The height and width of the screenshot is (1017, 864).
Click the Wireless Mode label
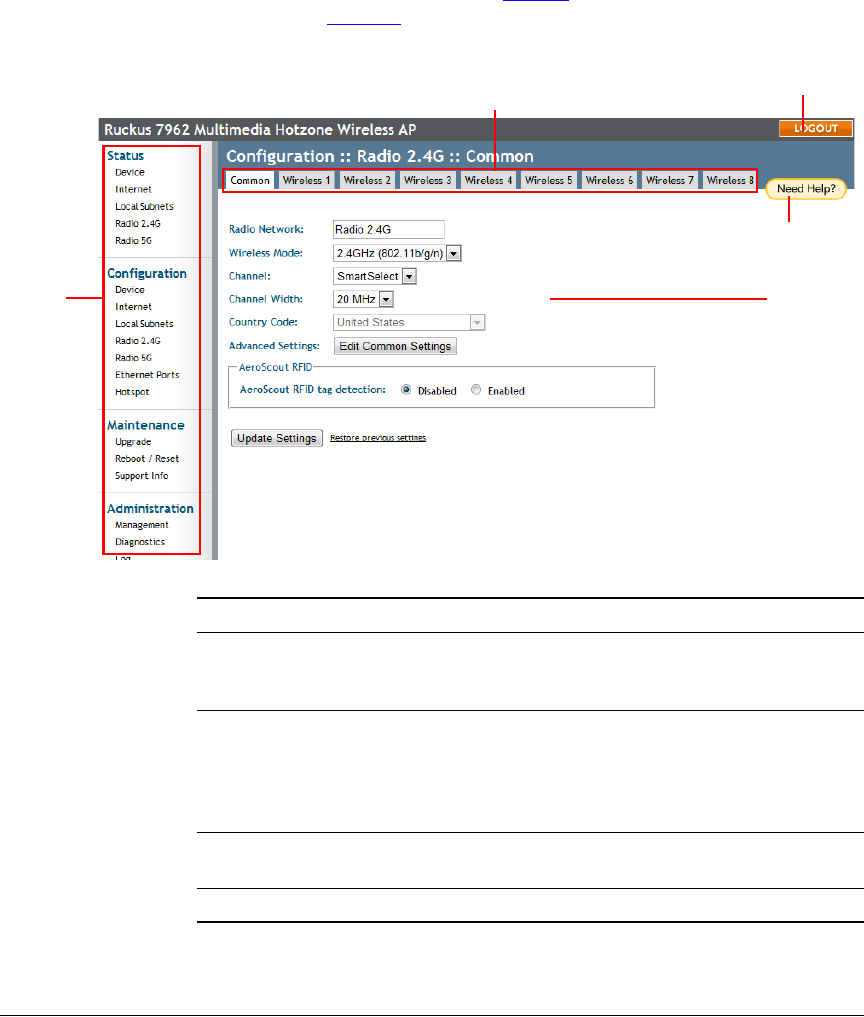[x=266, y=253]
